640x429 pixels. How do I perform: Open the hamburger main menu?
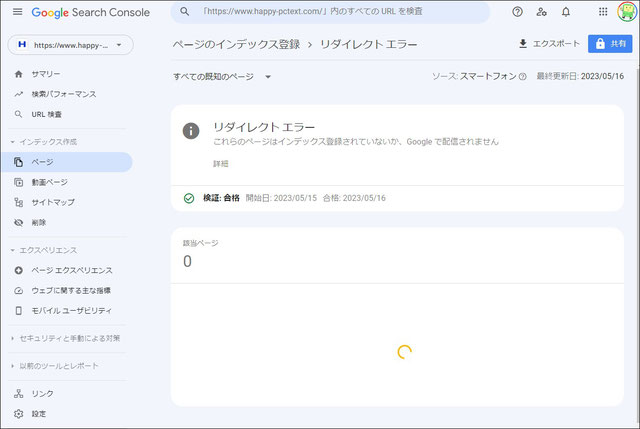coord(18,12)
